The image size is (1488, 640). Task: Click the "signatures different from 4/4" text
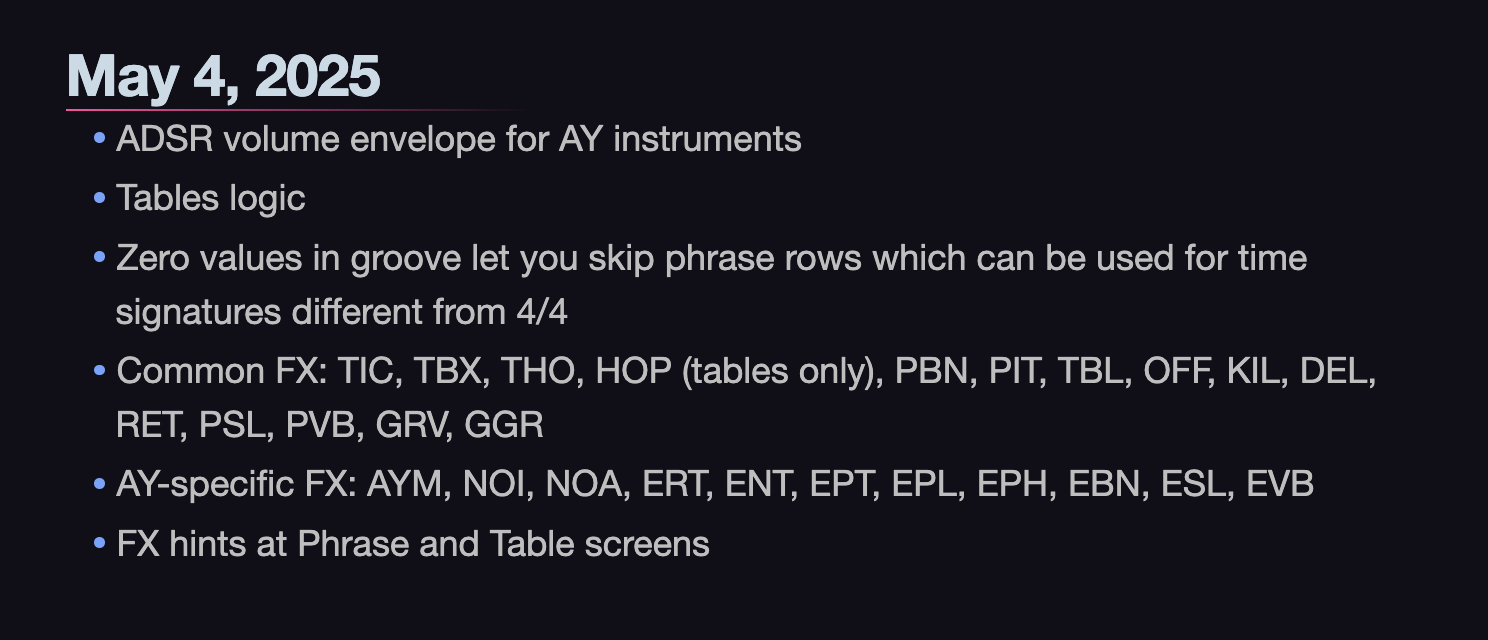341,312
